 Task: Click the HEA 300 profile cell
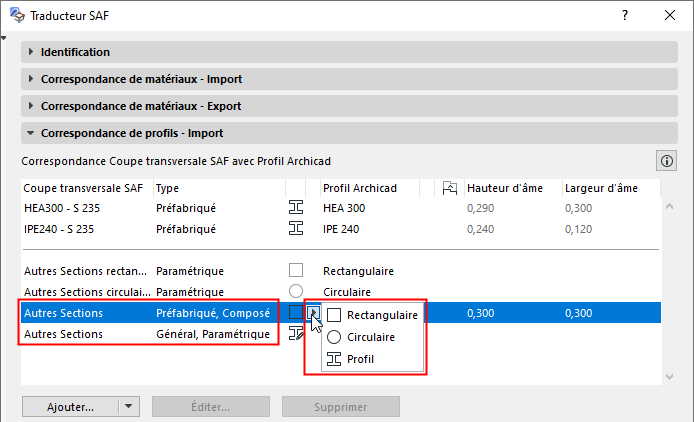[x=344, y=208]
